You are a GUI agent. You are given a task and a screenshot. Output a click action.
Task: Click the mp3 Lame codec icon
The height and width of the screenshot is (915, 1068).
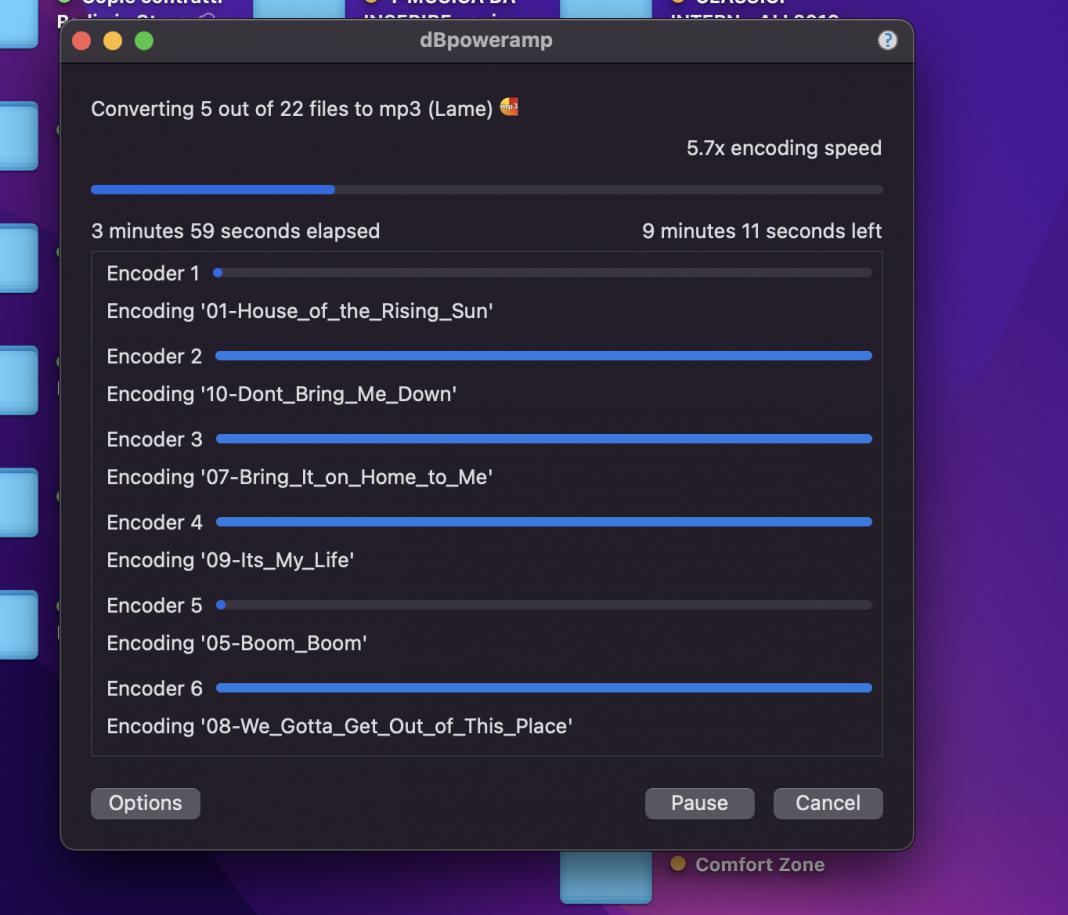(509, 107)
